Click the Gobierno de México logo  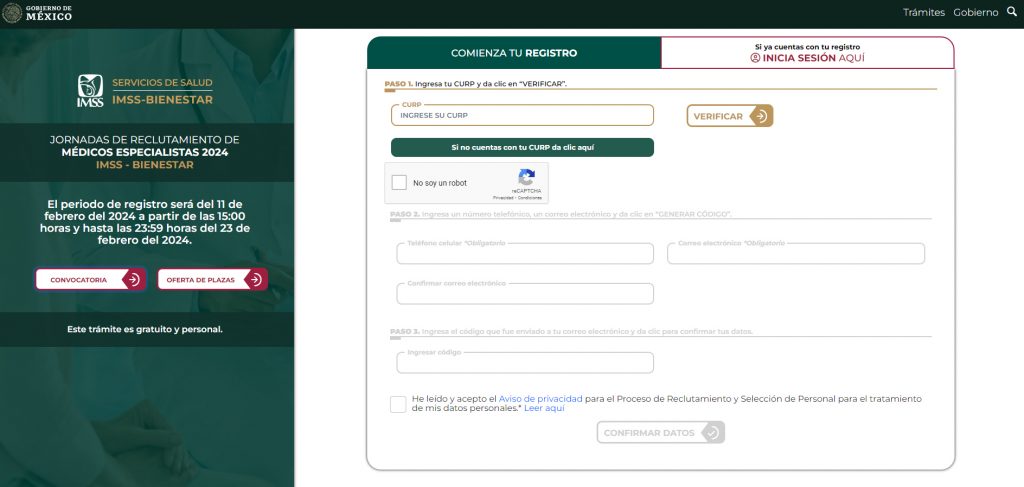pos(37,13)
